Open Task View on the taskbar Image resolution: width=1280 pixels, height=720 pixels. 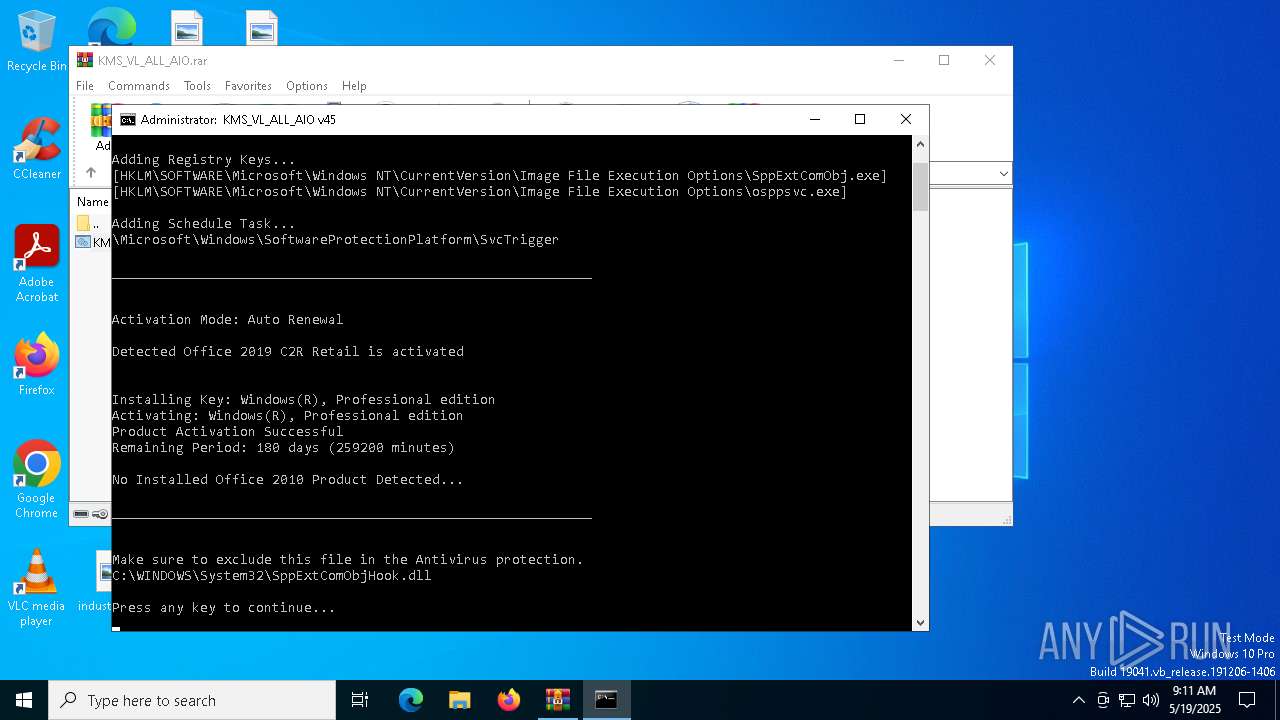pos(360,700)
